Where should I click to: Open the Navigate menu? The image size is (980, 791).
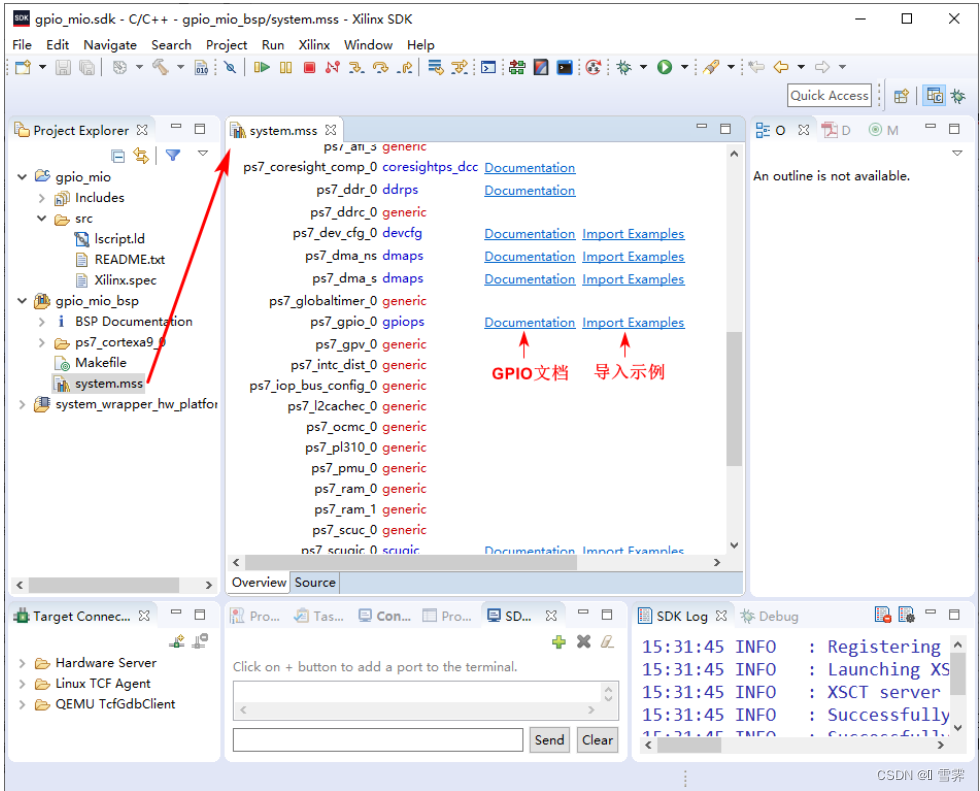tap(110, 45)
